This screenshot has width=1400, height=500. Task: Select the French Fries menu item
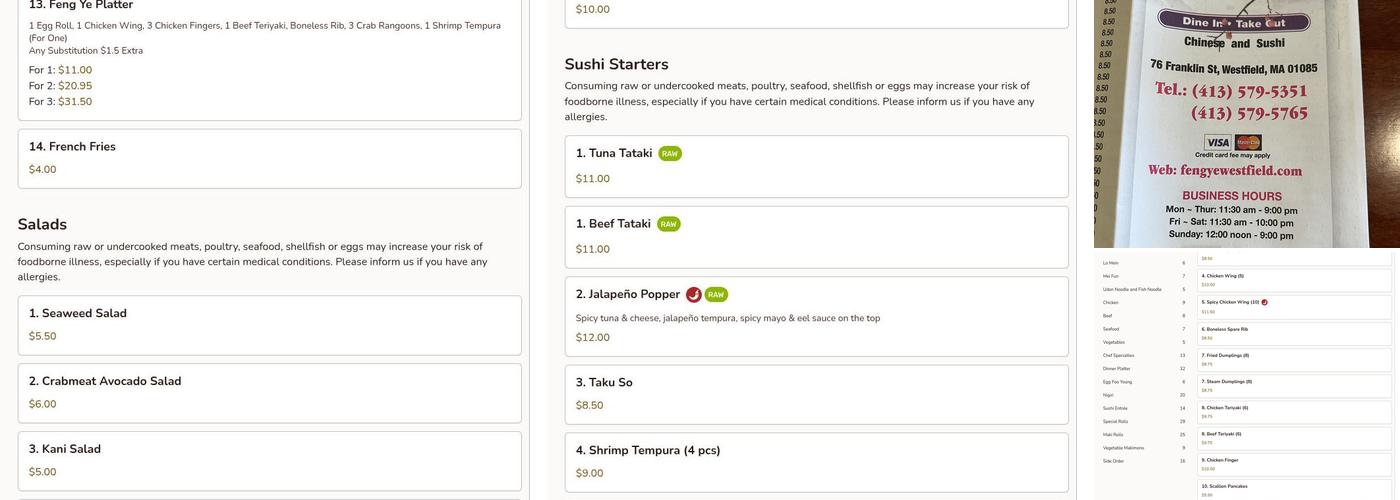click(x=269, y=158)
